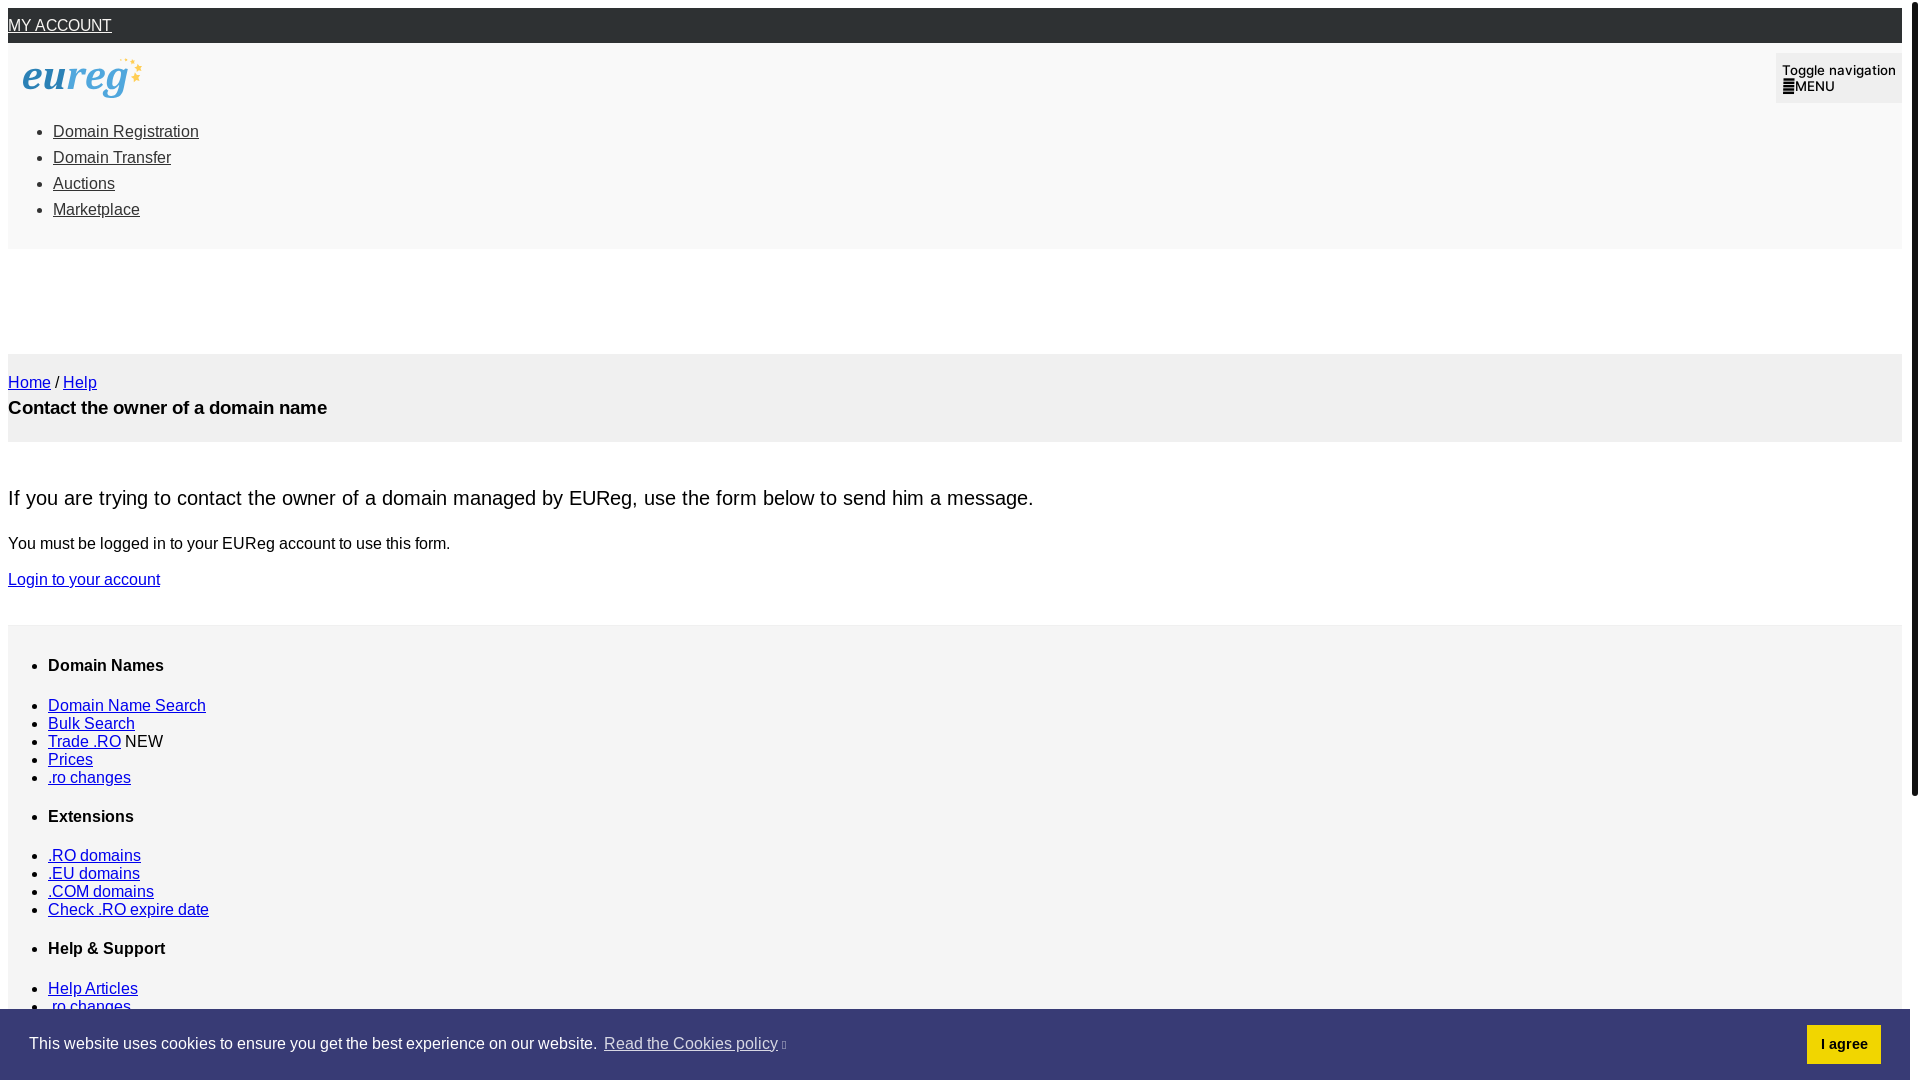
Task: Click Login to your account
Action: (84, 580)
